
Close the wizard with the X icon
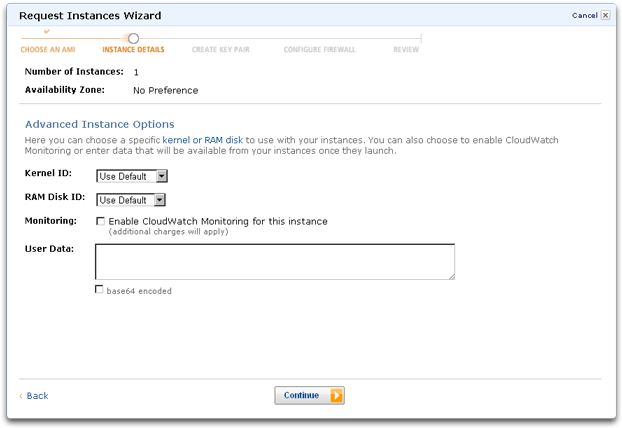(605, 15)
